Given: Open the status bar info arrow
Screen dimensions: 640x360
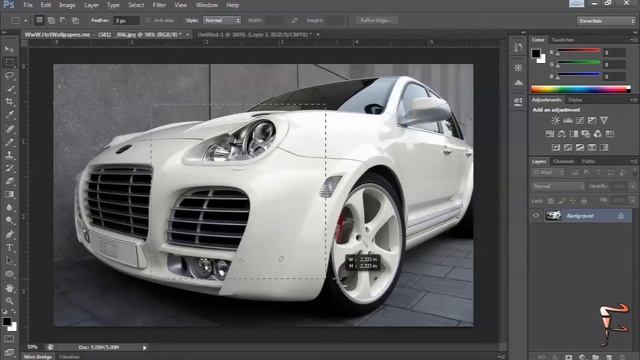Looking at the screenshot, I should point(145,347).
